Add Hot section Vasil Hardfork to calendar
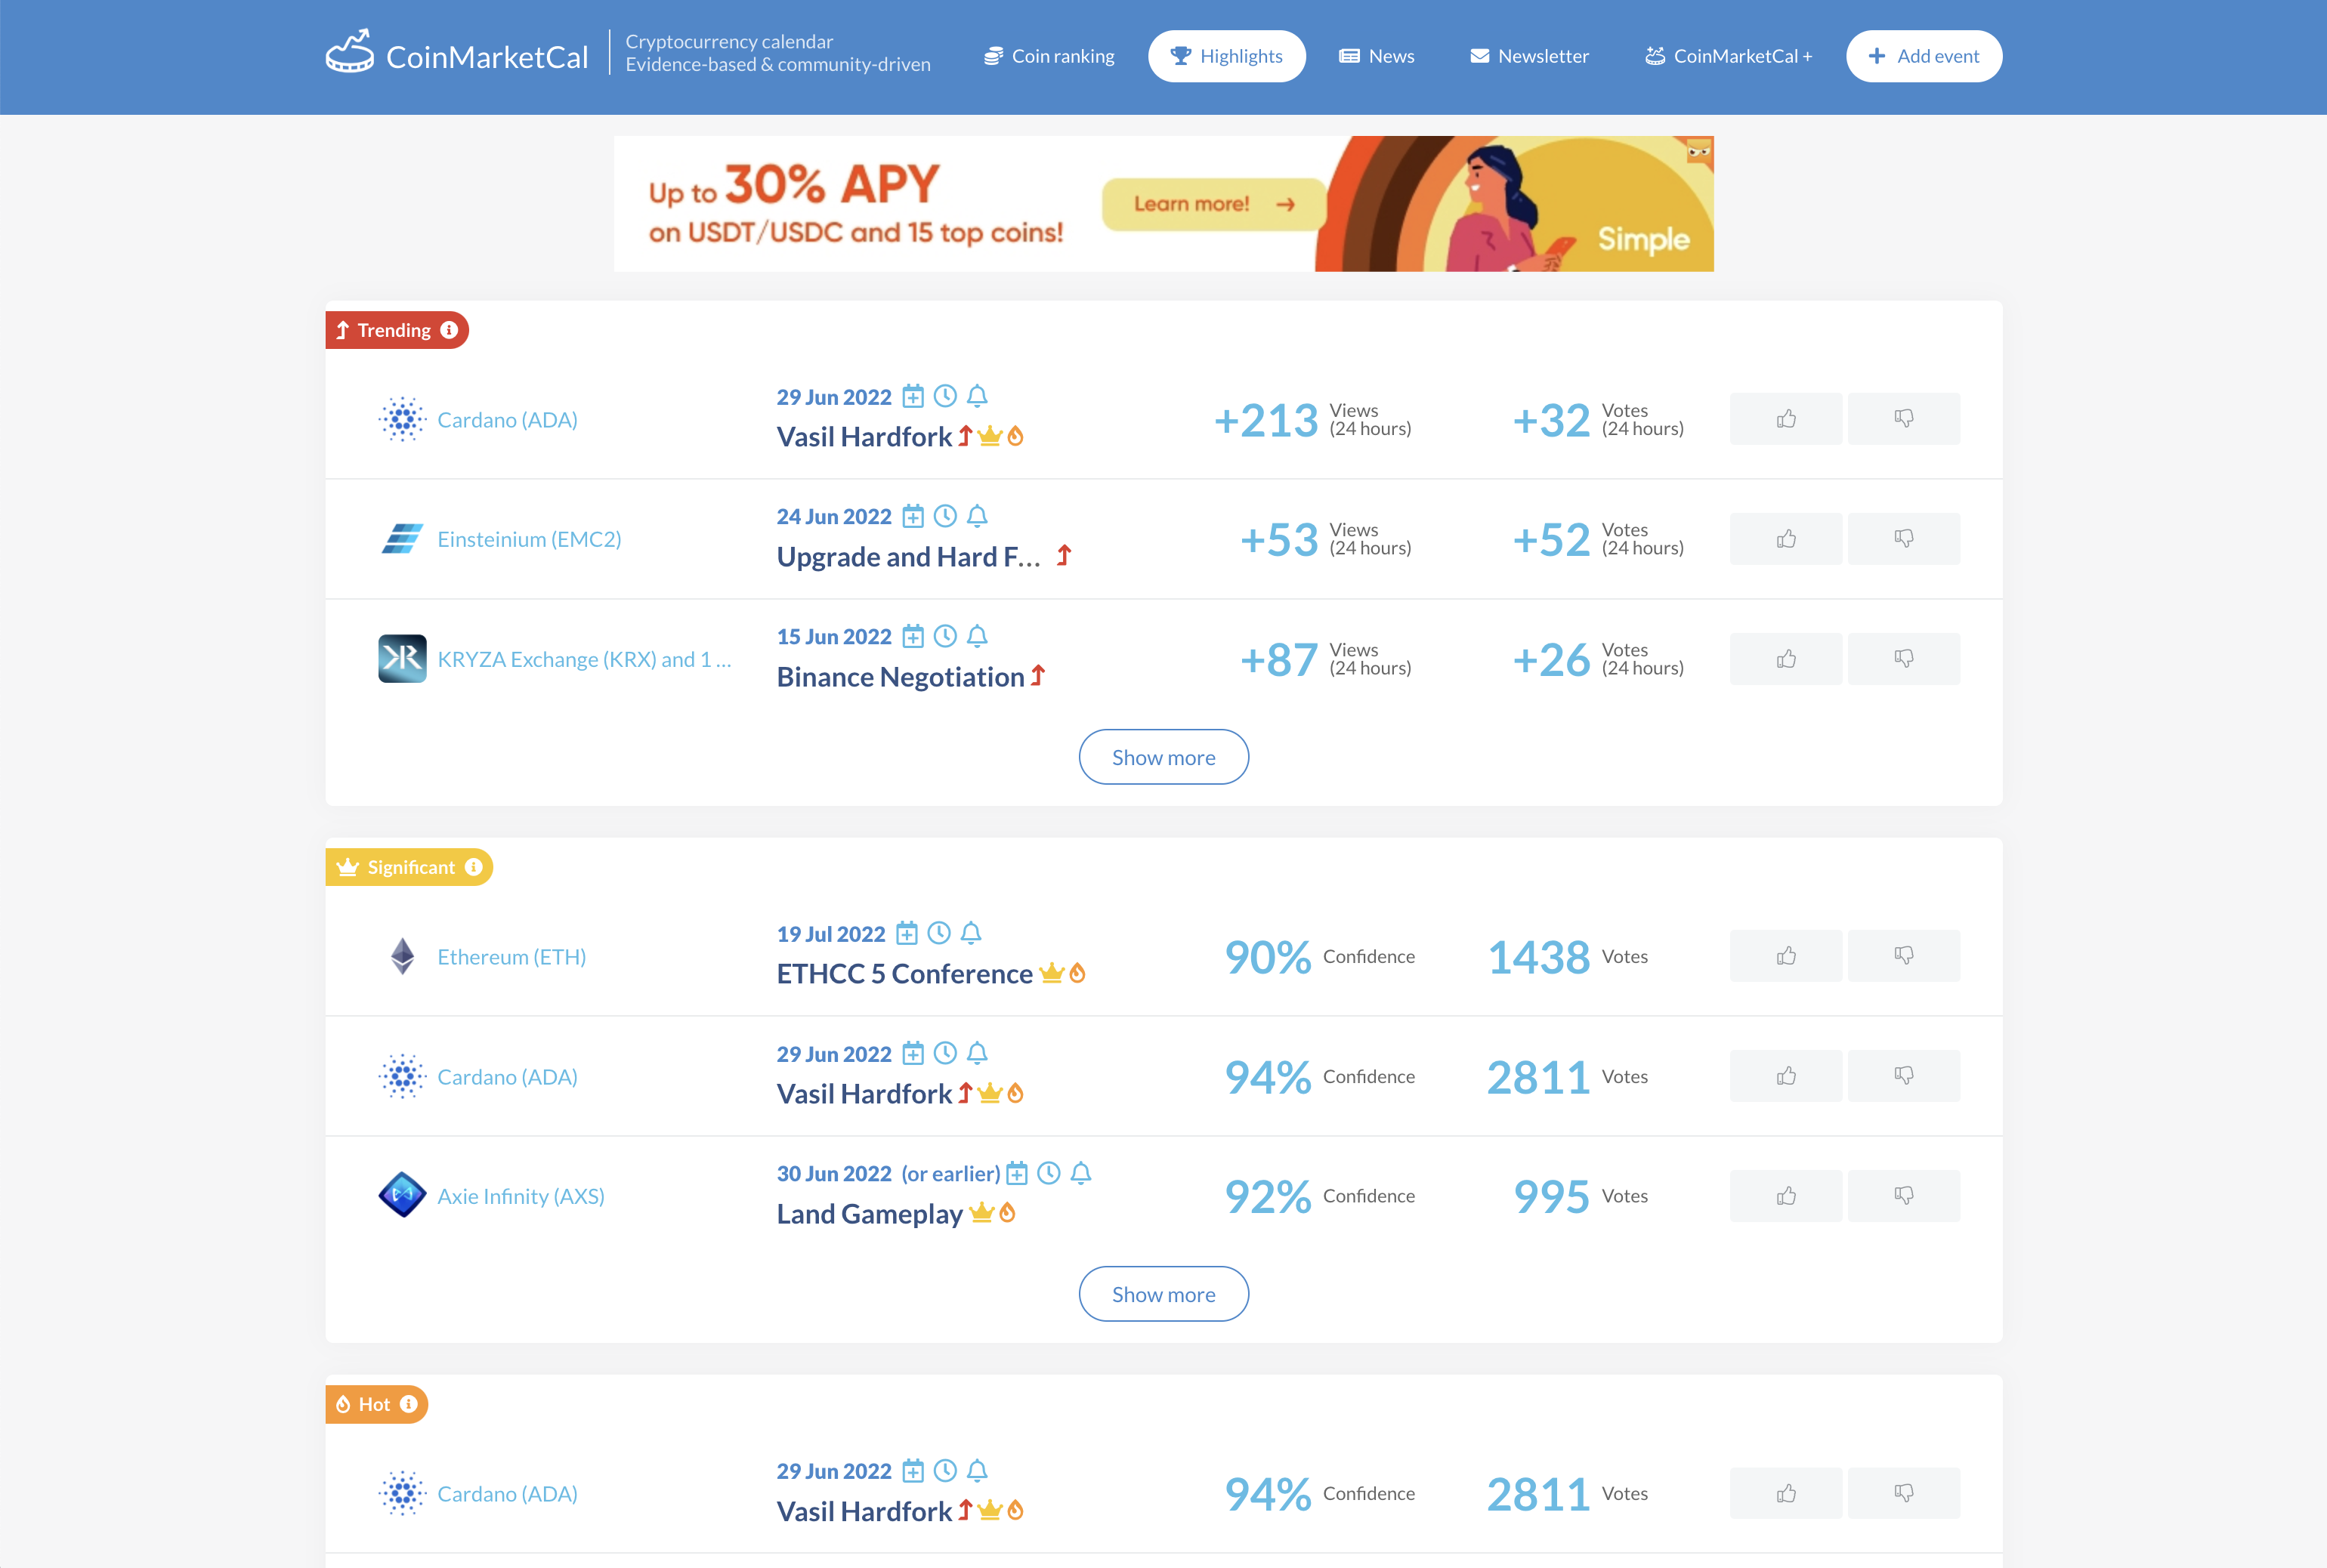The height and width of the screenshot is (1568, 2327). coord(913,1471)
